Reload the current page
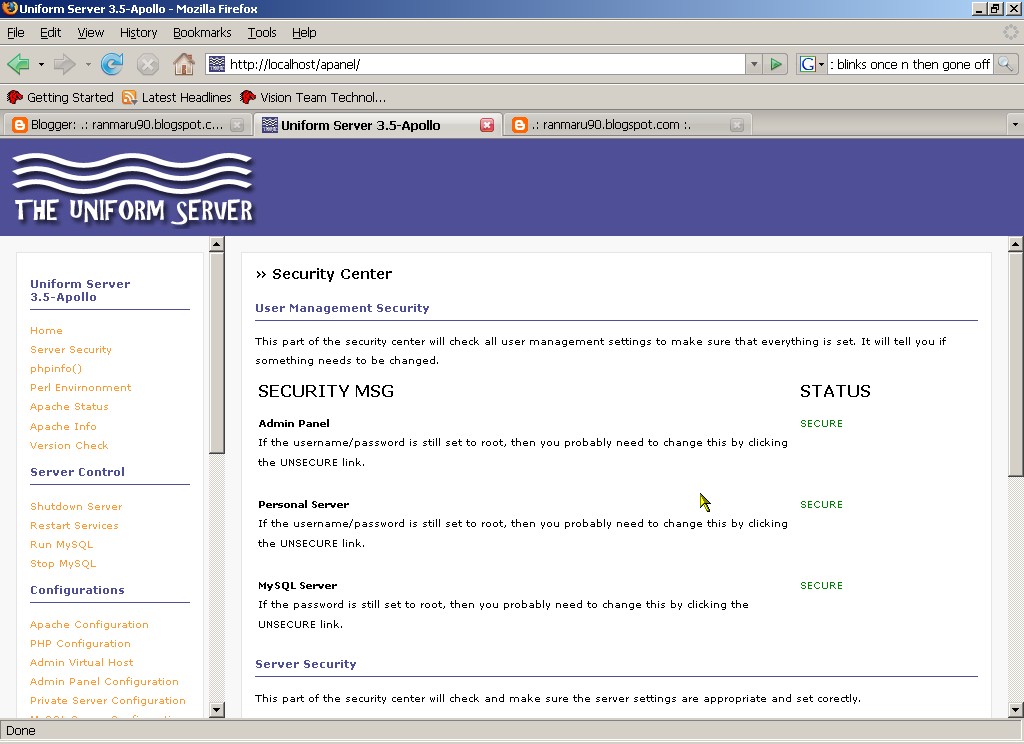This screenshot has width=1024, height=744. click(112, 64)
